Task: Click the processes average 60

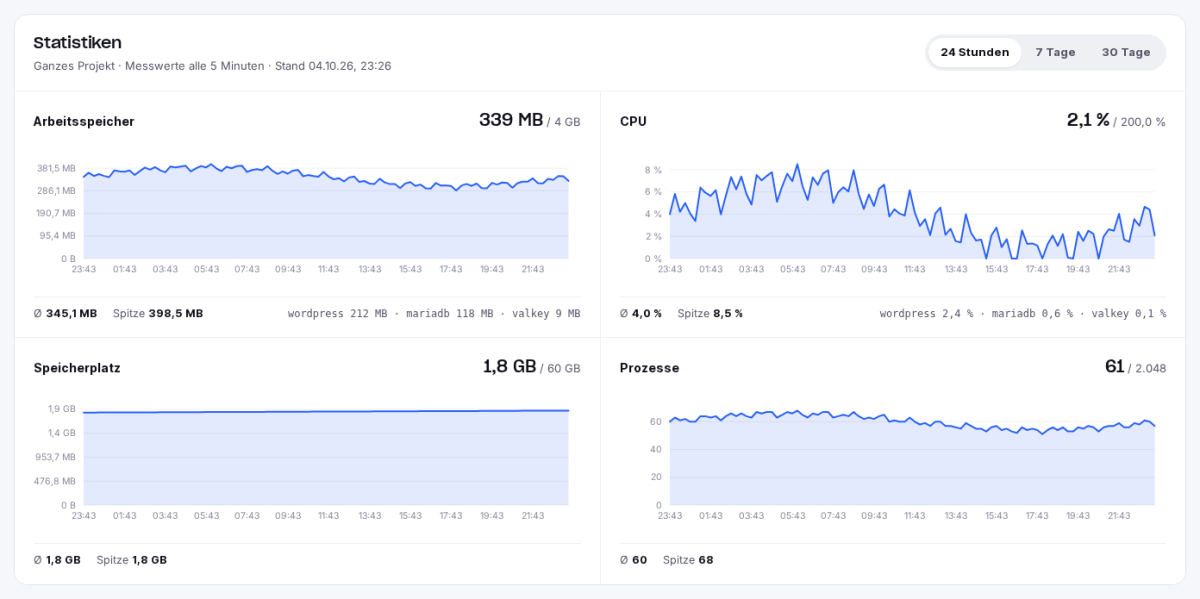Action: click(634, 560)
